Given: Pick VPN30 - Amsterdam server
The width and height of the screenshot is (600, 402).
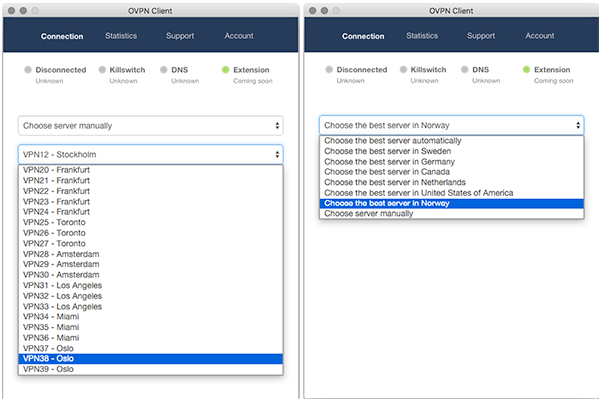Looking at the screenshot, I should coord(150,275).
